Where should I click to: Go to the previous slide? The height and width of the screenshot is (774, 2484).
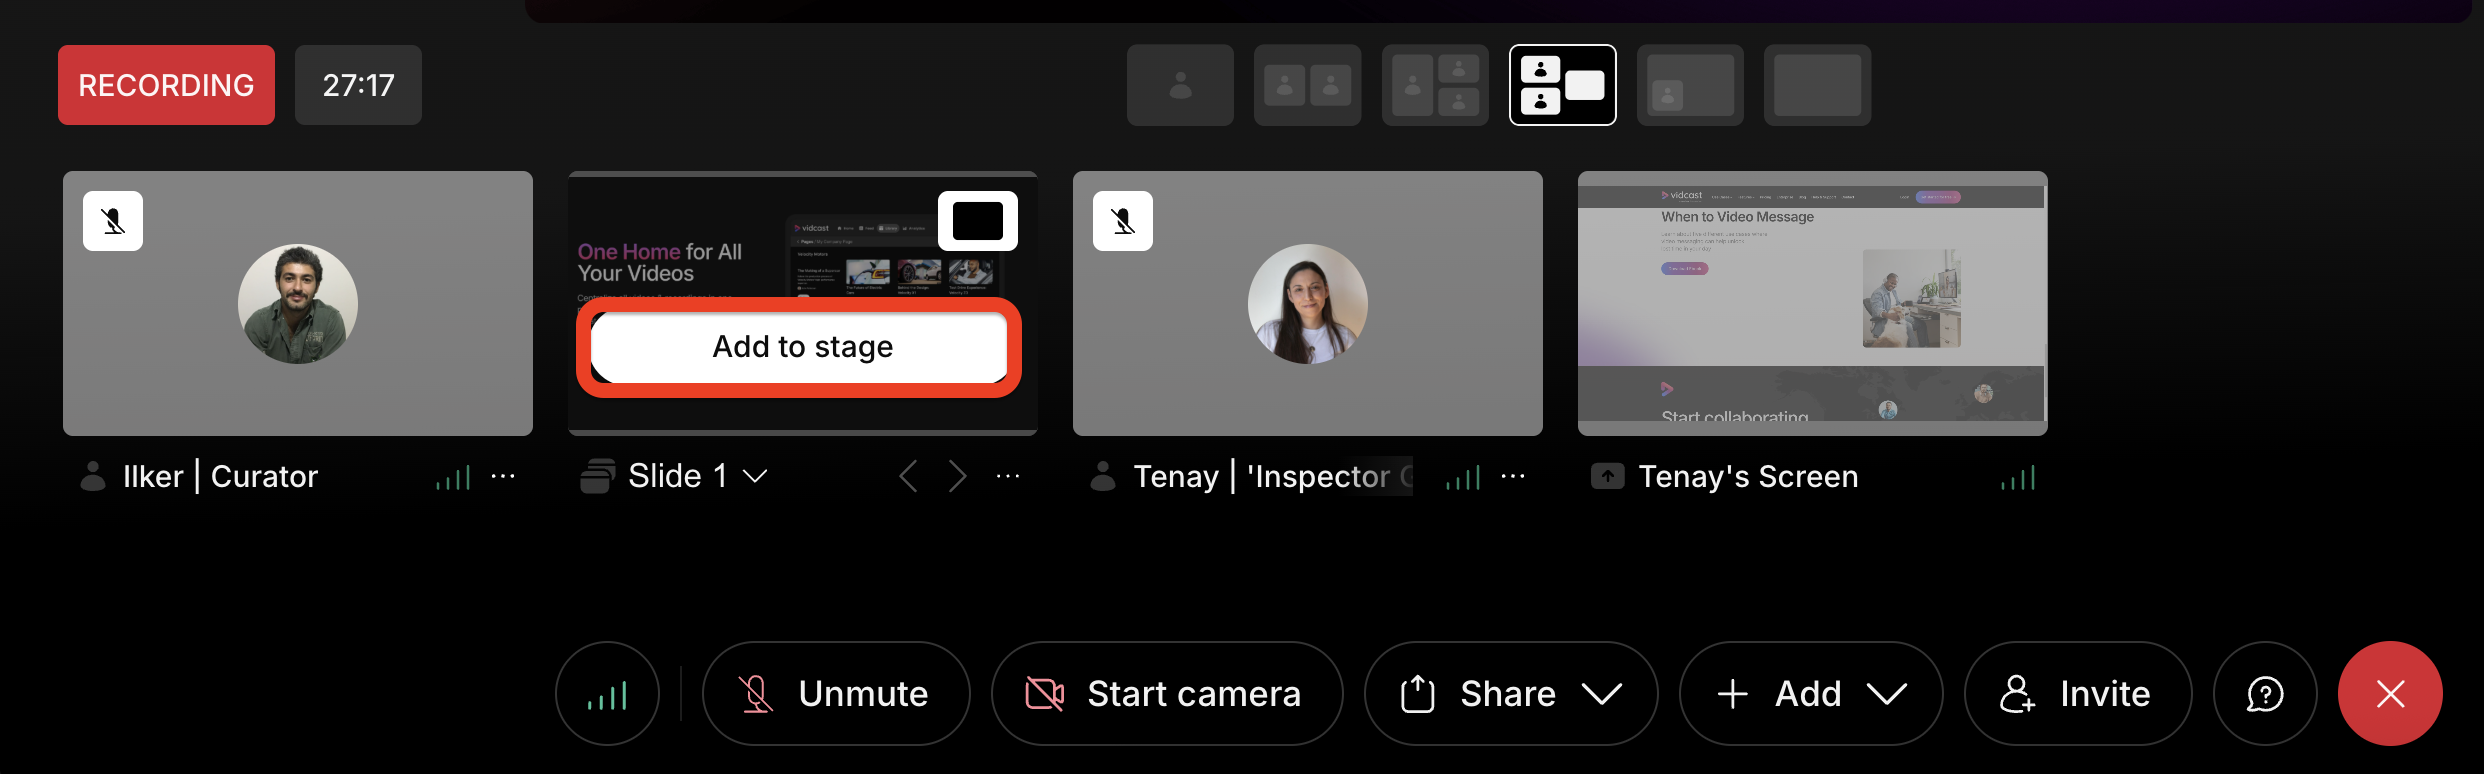point(908,476)
